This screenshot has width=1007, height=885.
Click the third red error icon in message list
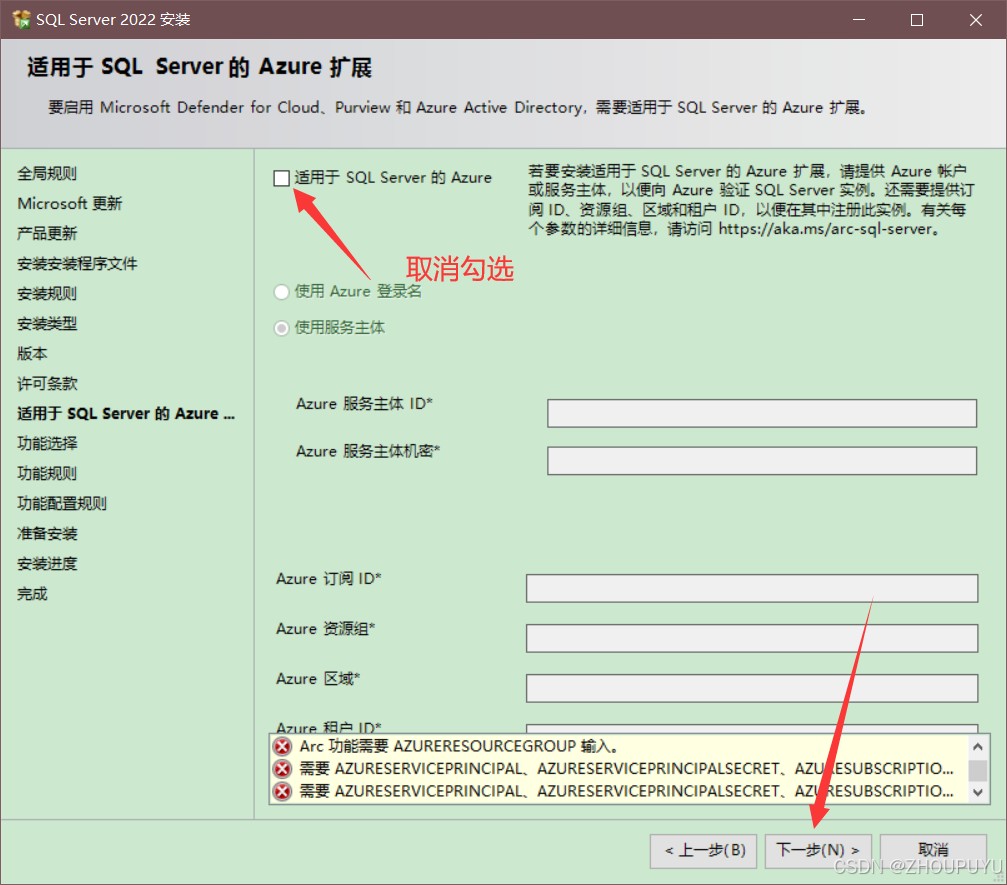click(x=282, y=791)
